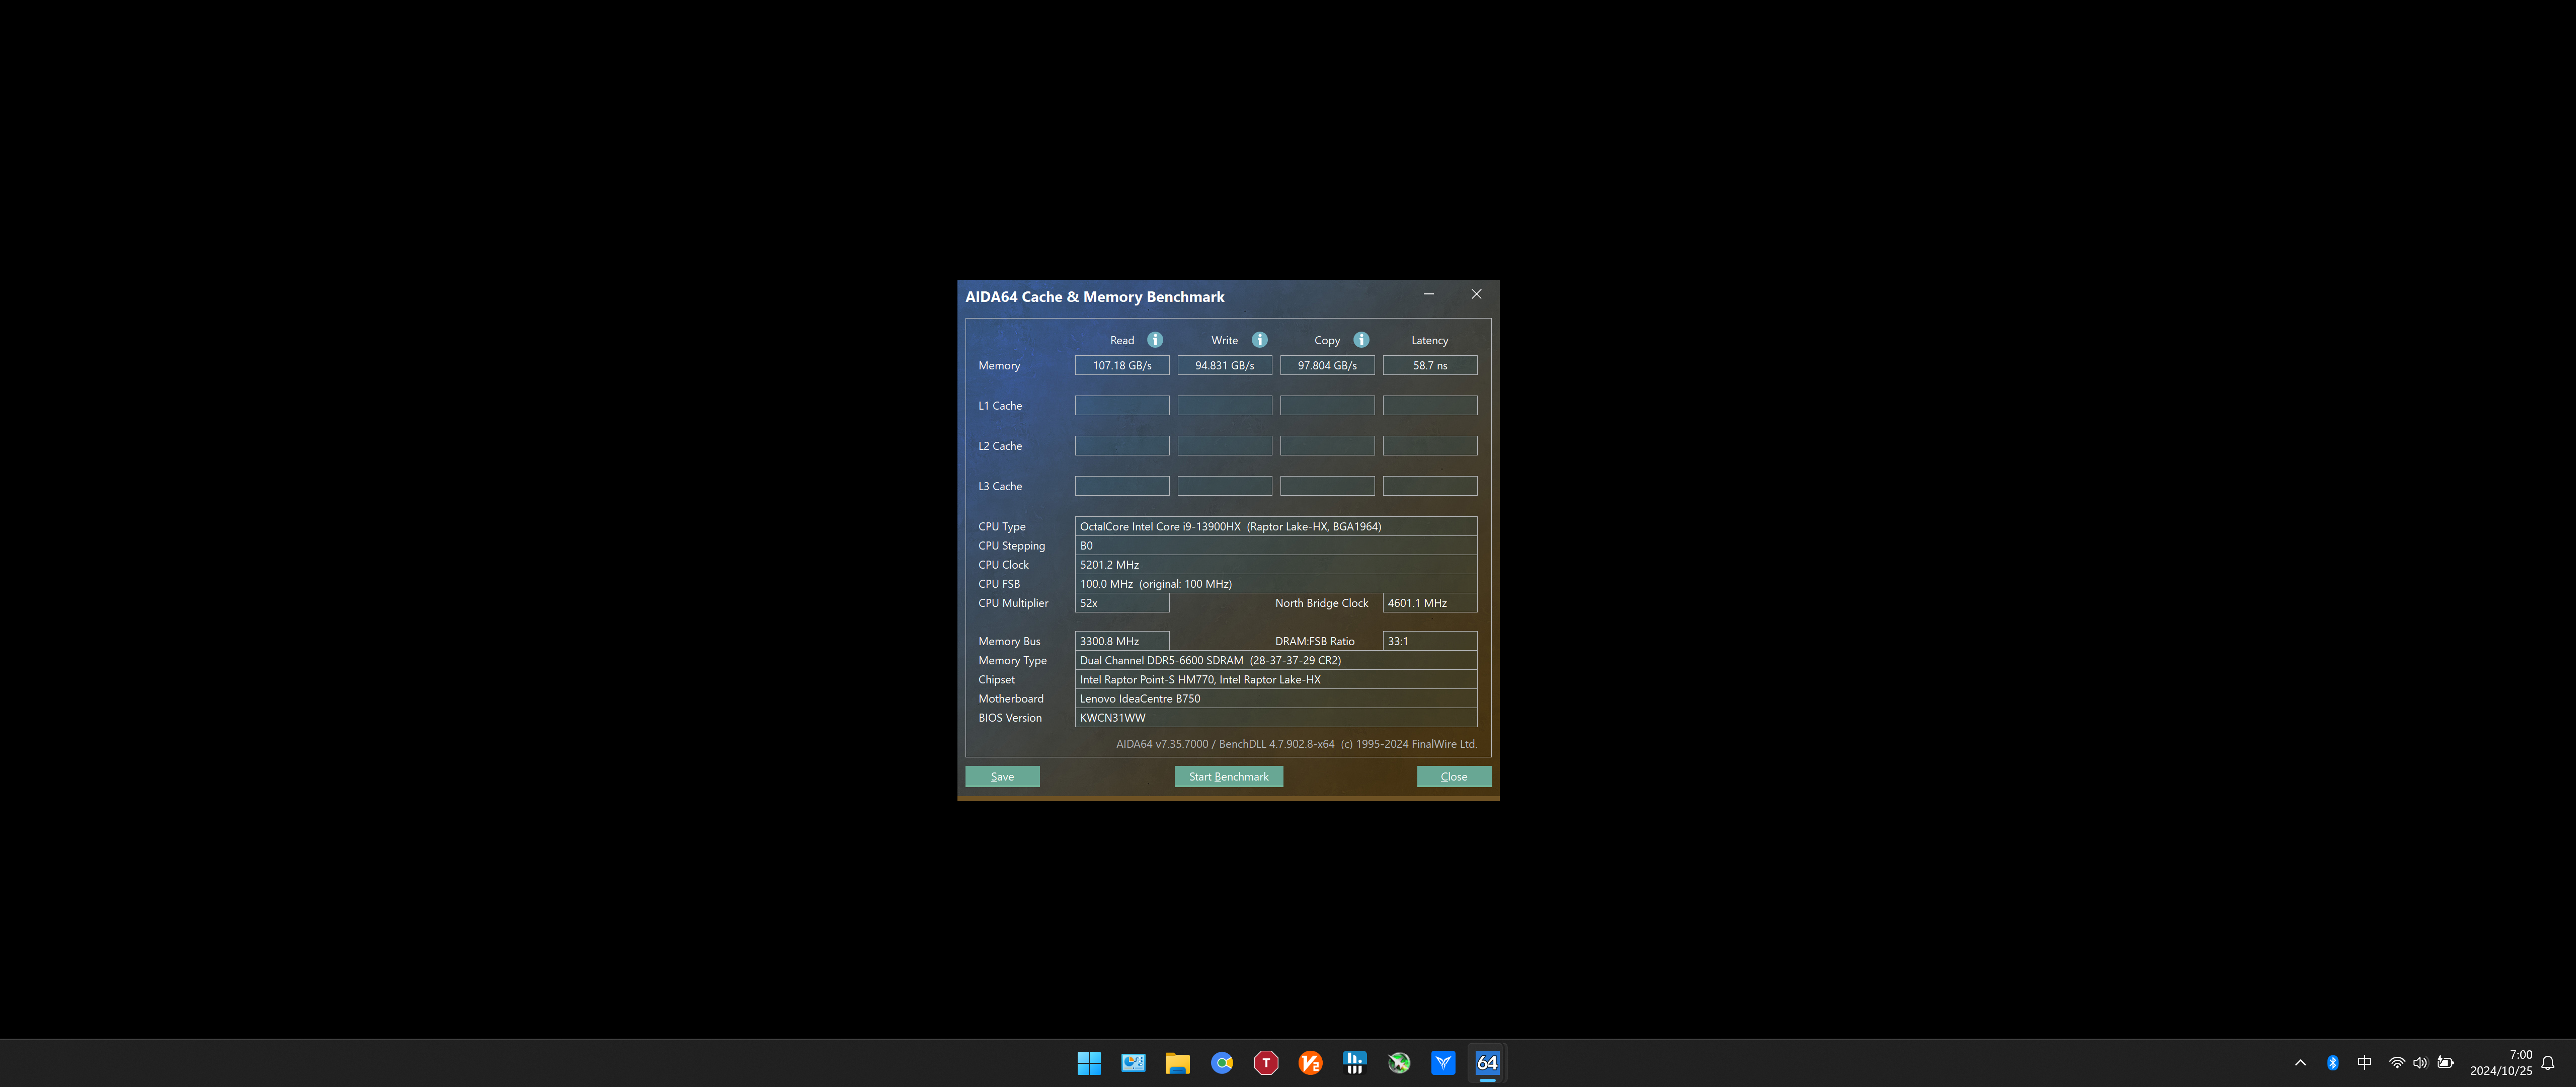
Task: Open Wi-Fi network settings in tray
Action: tap(2397, 1063)
